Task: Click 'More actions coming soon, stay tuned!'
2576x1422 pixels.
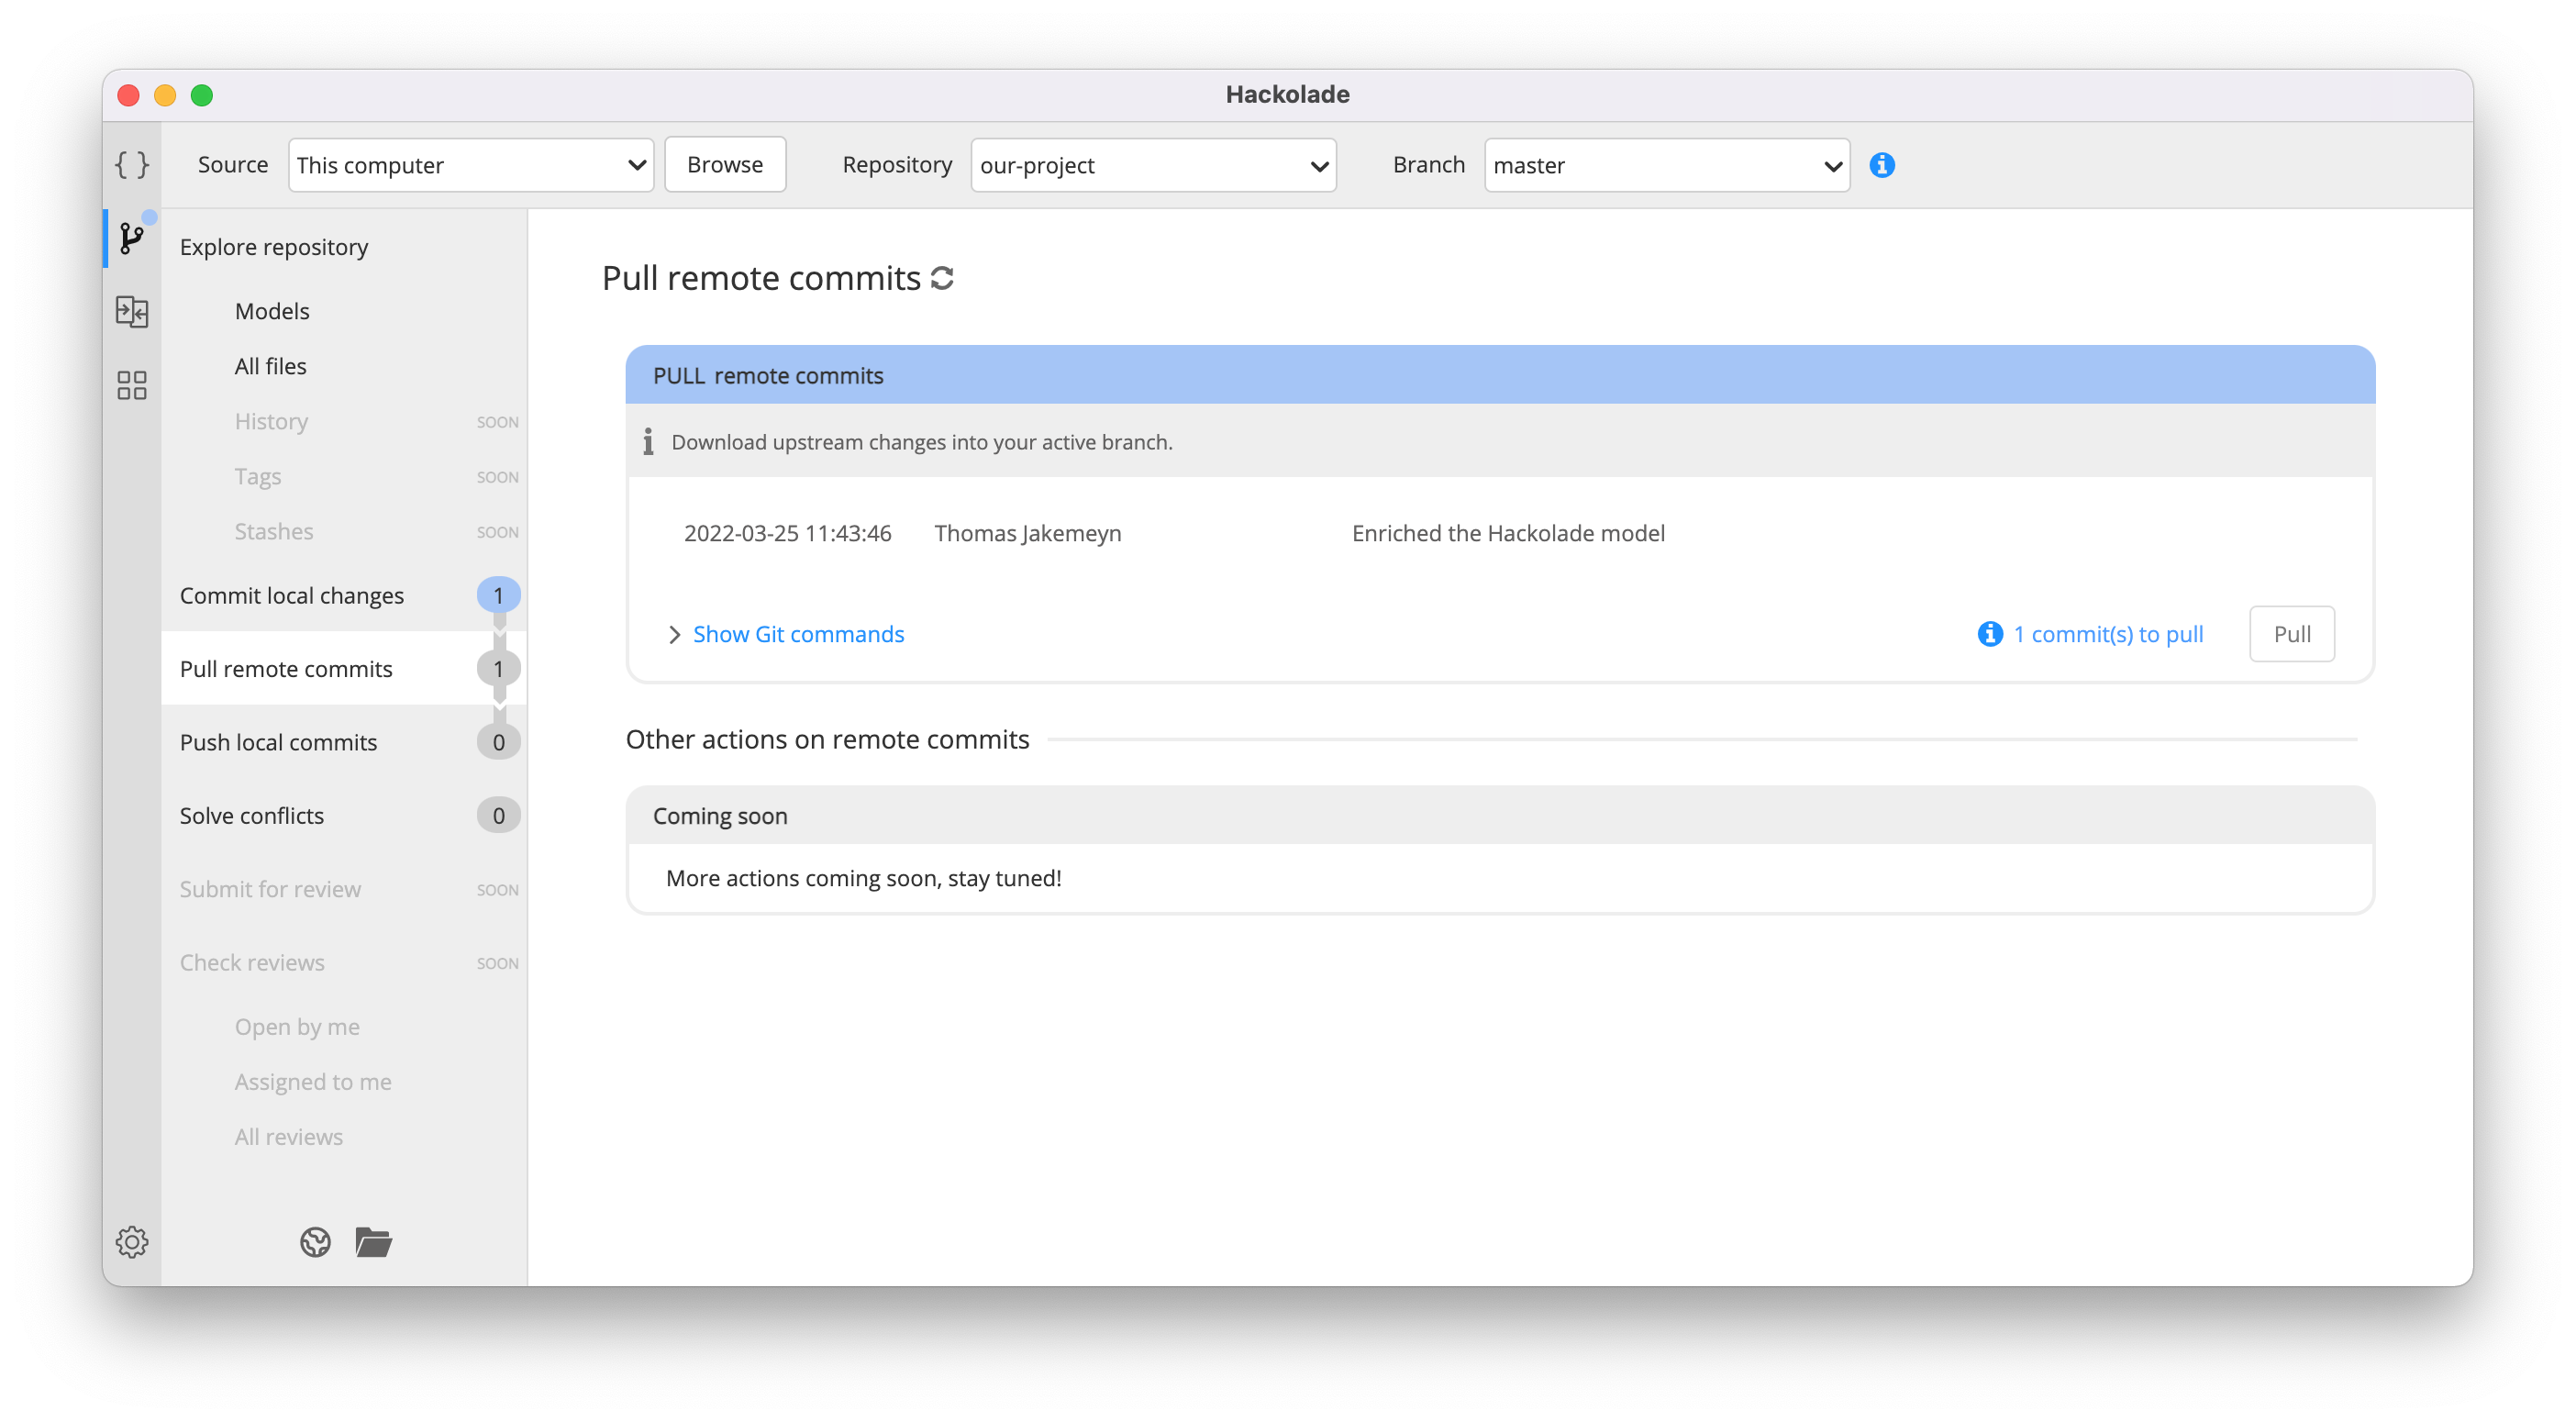Action: click(x=864, y=878)
